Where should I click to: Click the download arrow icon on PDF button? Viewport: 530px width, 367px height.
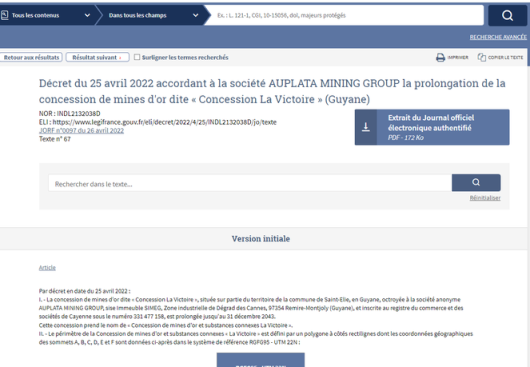pos(366,127)
